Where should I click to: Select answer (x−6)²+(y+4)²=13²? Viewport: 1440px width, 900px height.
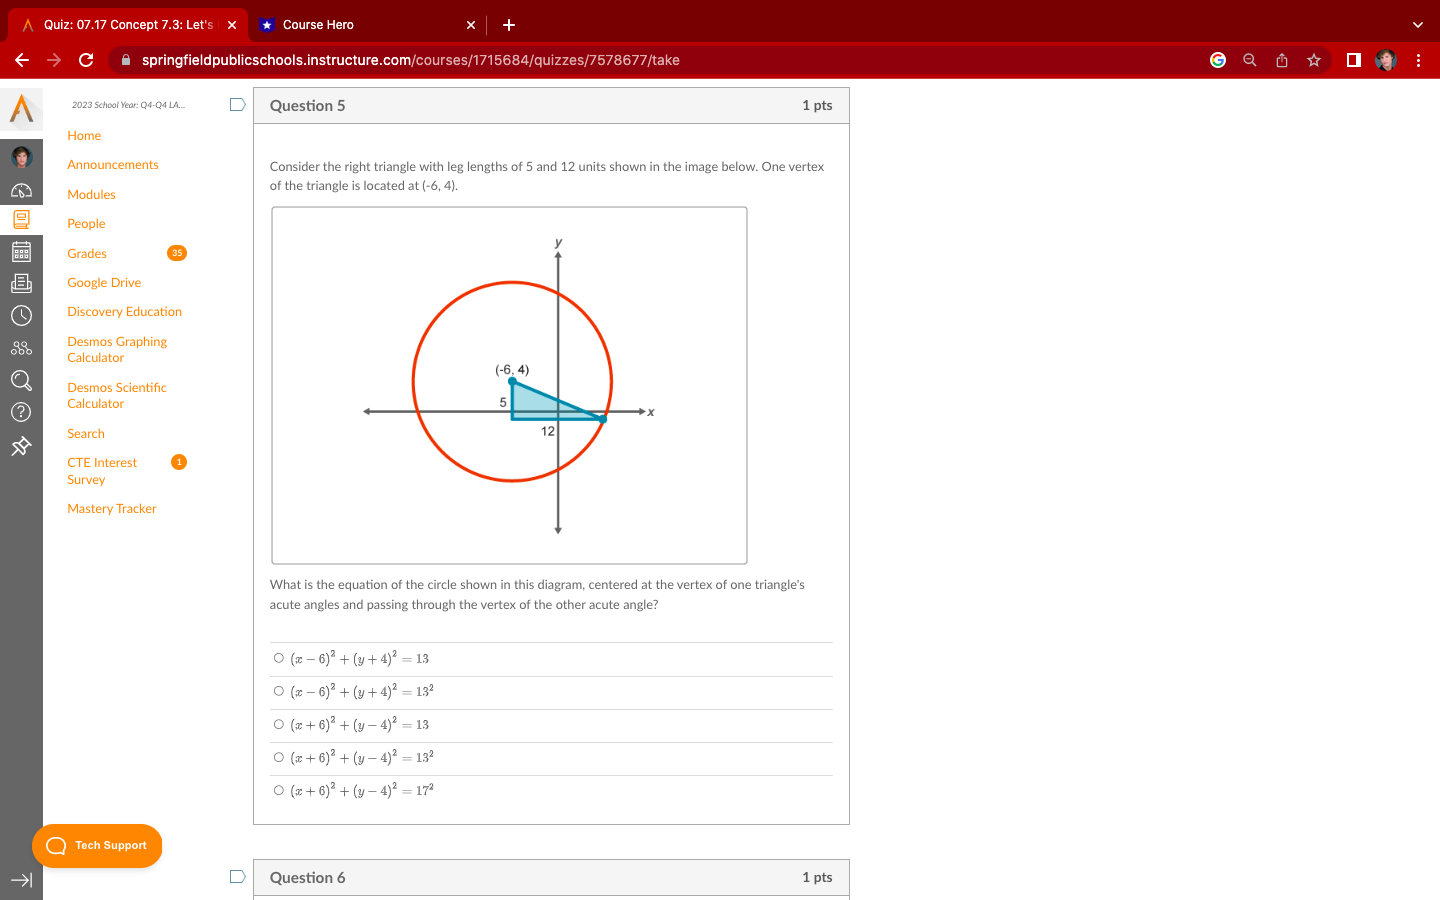point(279,691)
